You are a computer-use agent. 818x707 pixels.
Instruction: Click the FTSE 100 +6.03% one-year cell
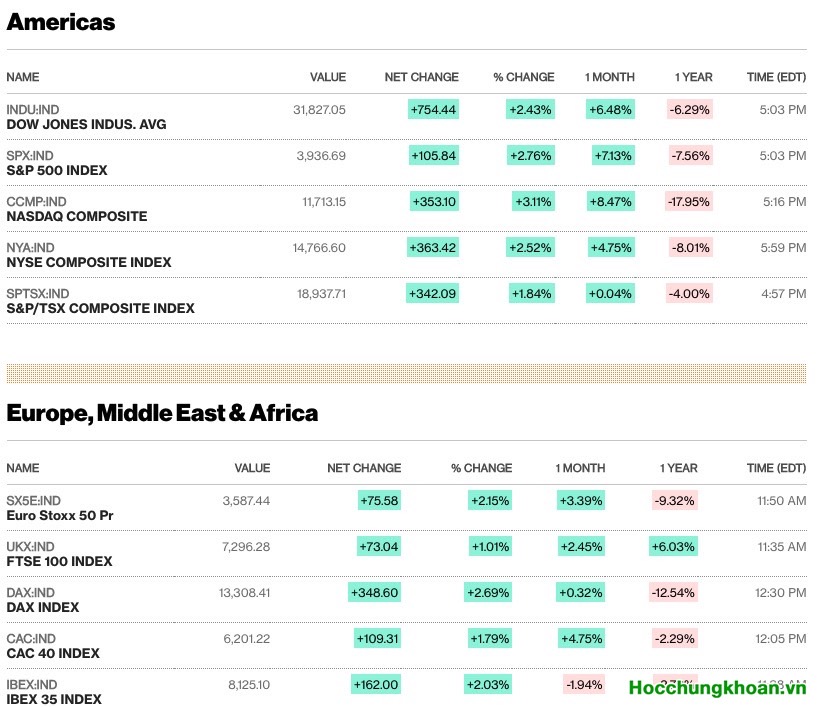point(672,547)
